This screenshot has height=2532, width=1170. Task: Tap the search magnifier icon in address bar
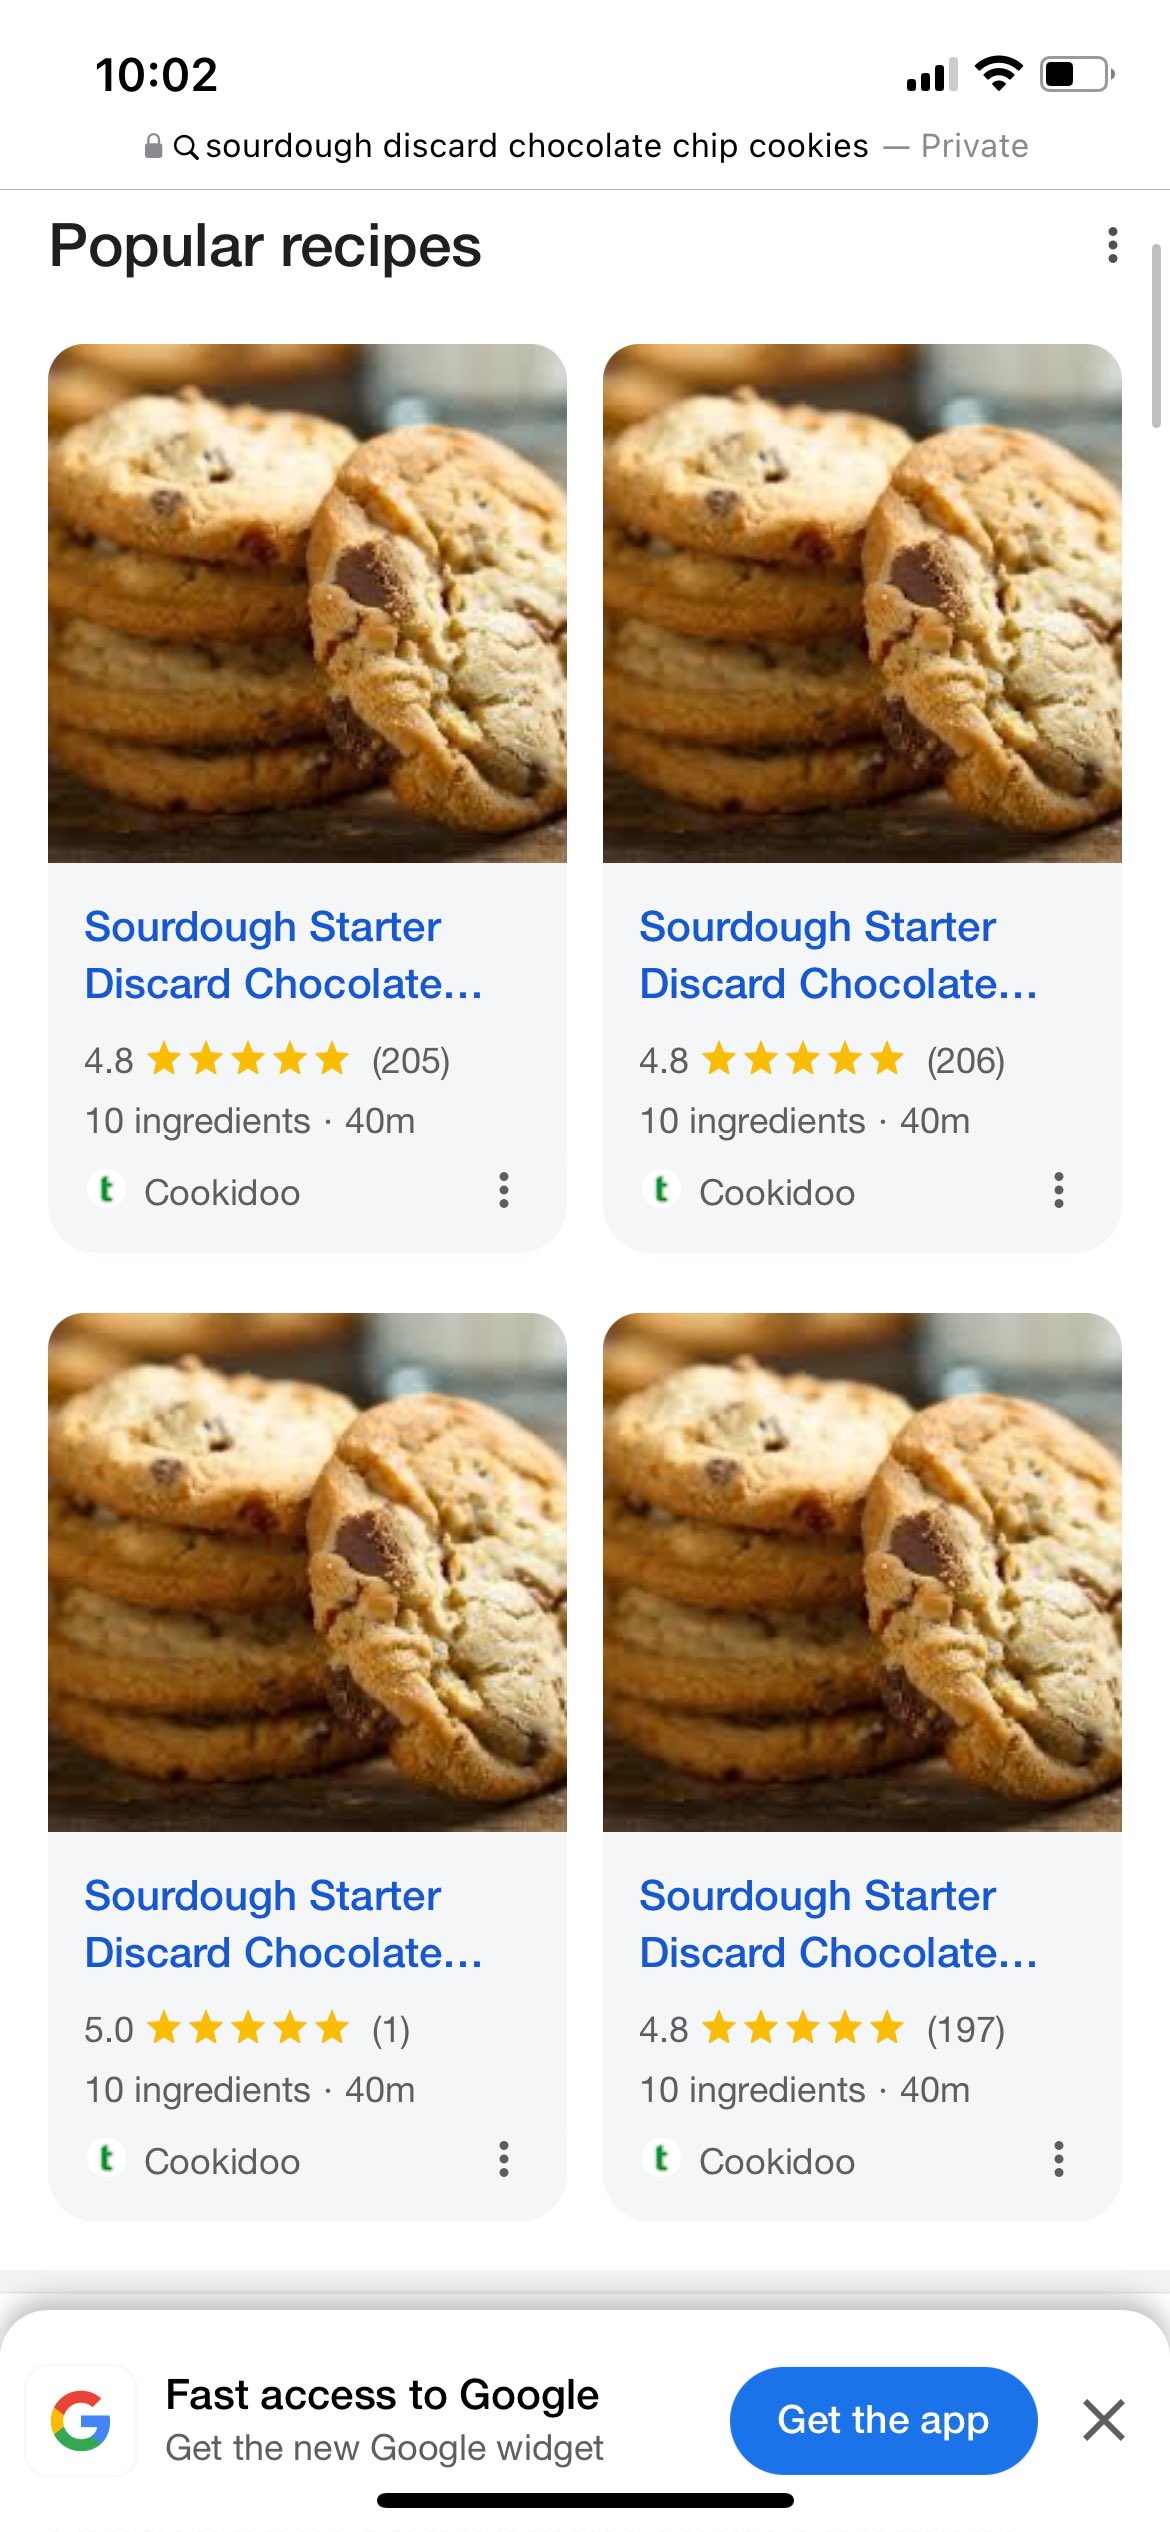tap(186, 147)
